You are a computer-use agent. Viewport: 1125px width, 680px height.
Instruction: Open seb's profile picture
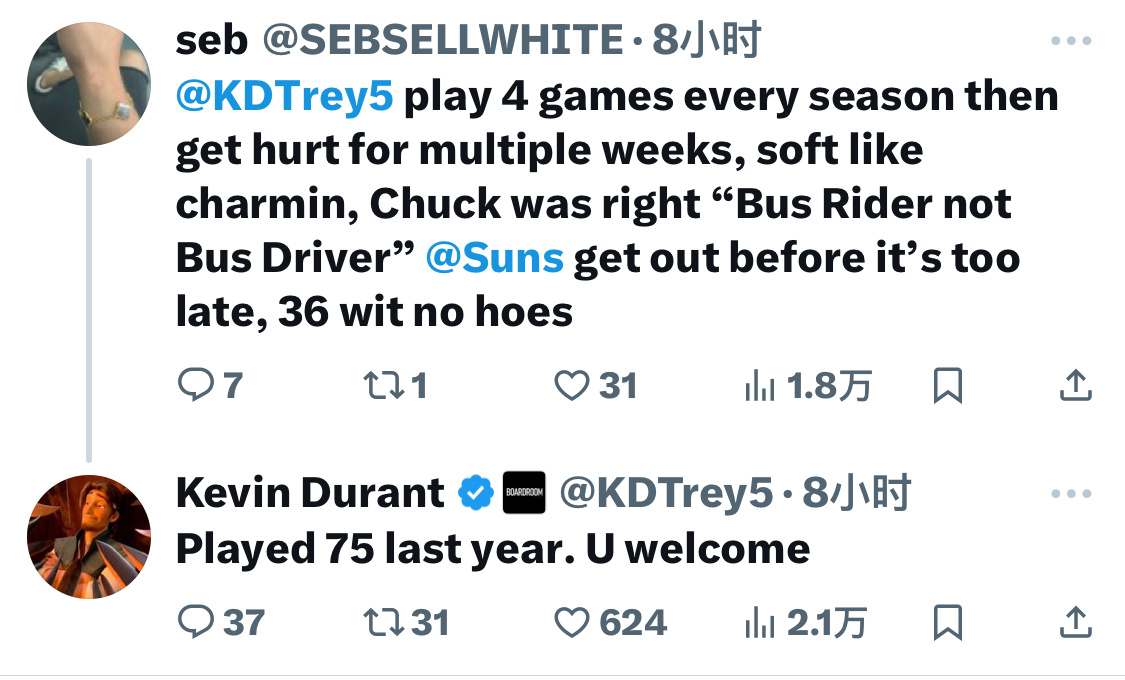pos(88,84)
